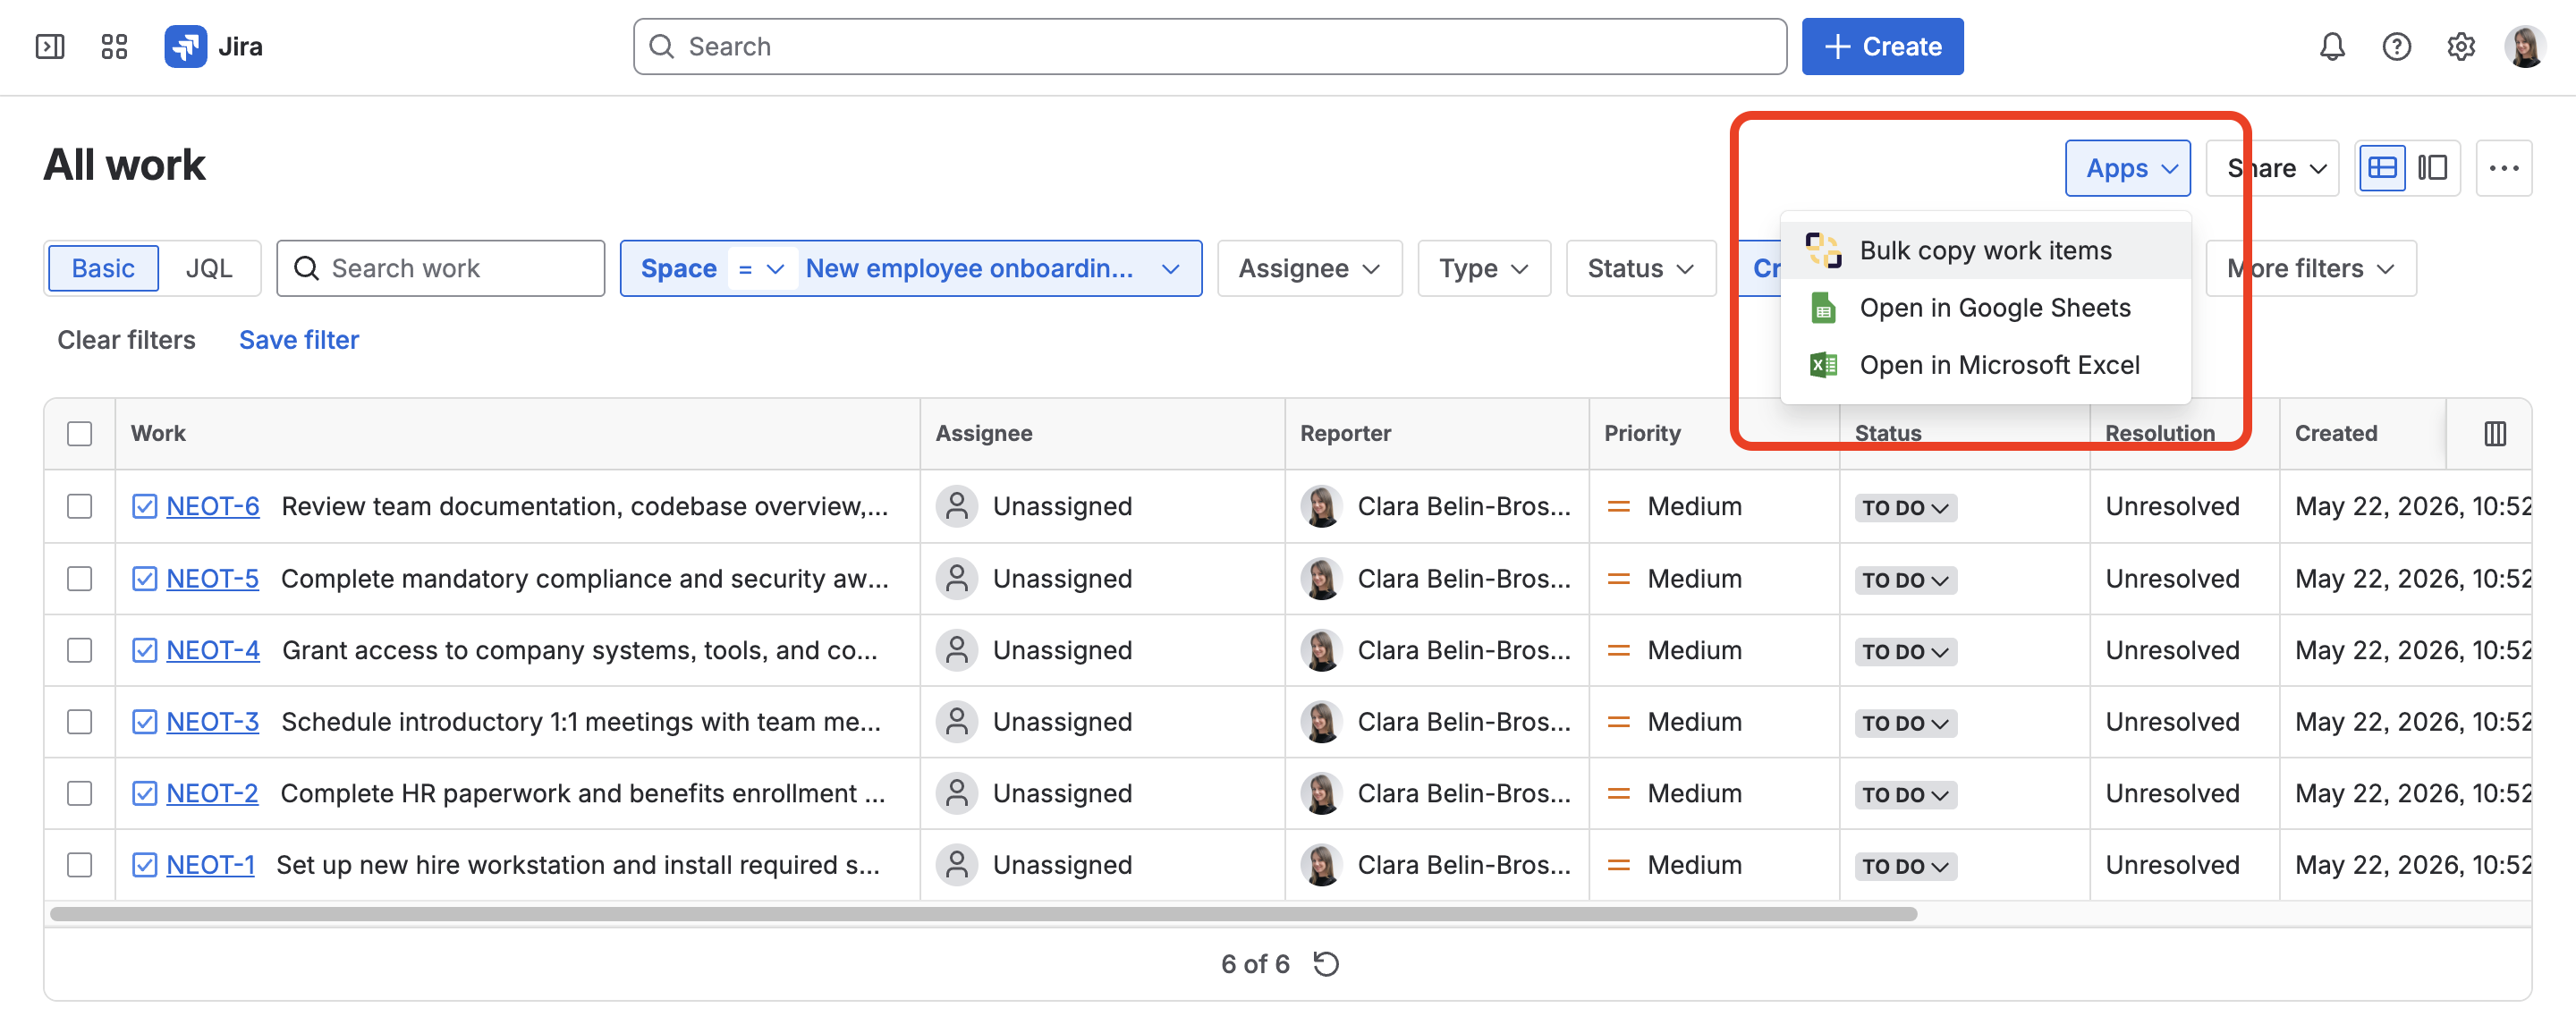This screenshot has height=1025, width=2576.
Task: Open the user profile avatar
Action: (x=2524, y=46)
